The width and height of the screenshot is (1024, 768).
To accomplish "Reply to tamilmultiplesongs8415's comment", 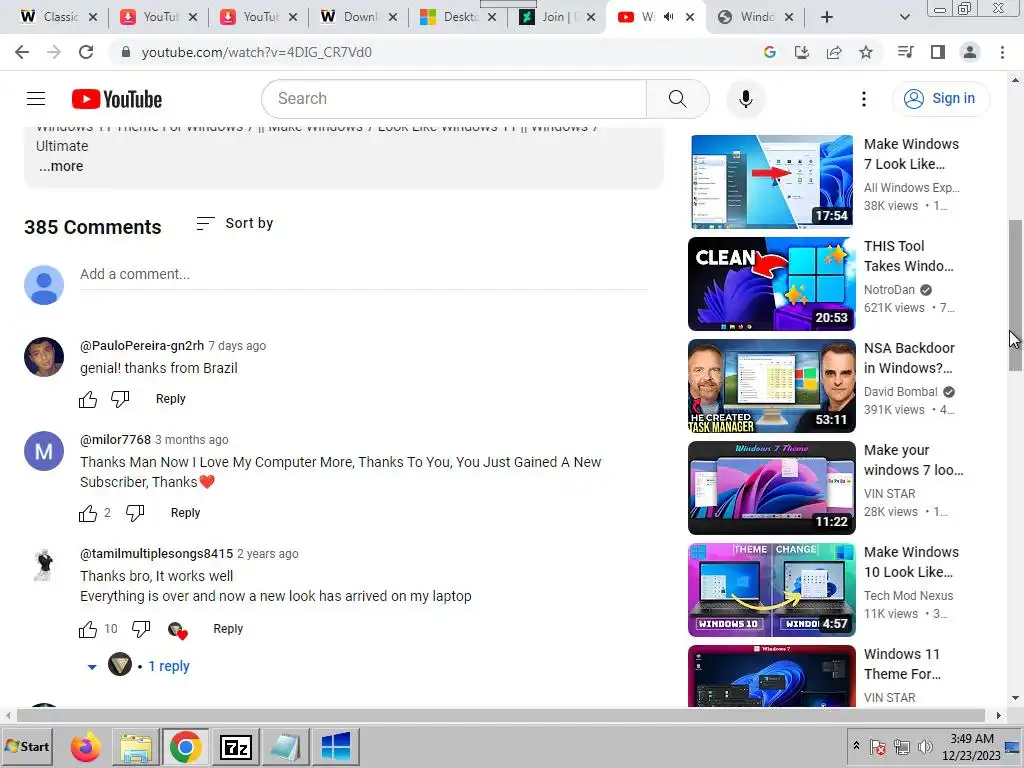I will [x=228, y=629].
